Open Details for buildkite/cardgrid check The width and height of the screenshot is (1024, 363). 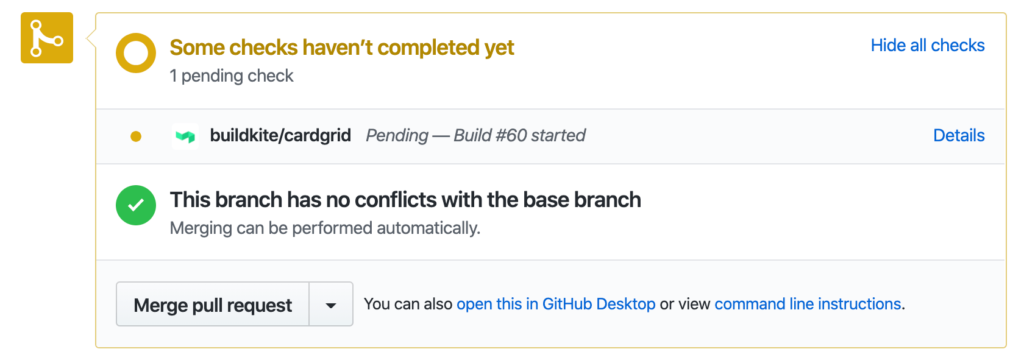click(x=959, y=136)
